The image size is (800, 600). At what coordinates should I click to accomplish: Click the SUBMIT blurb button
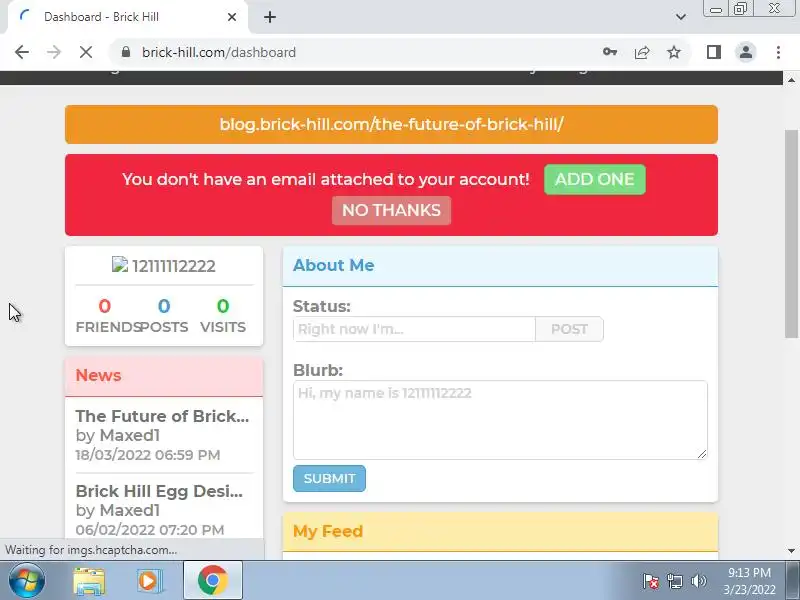pyautogui.click(x=329, y=479)
